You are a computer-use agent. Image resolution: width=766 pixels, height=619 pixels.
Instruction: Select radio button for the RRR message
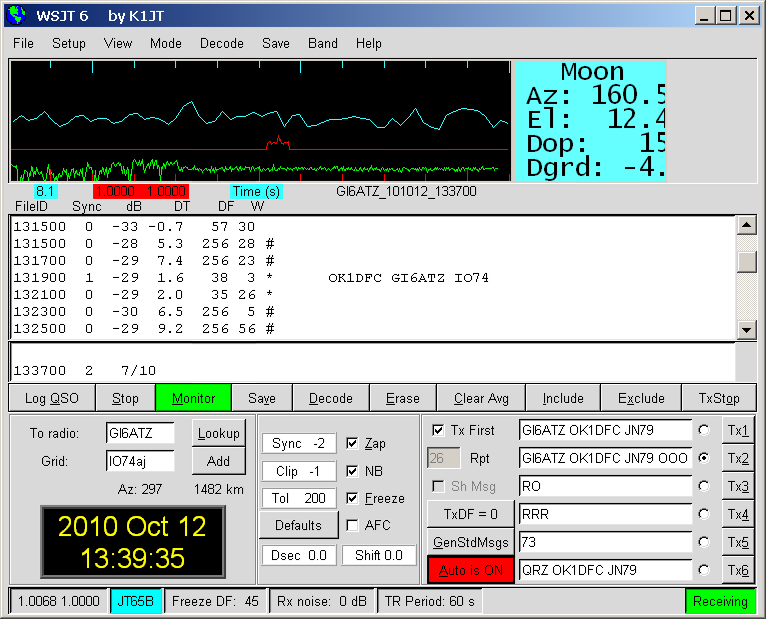tap(704, 514)
